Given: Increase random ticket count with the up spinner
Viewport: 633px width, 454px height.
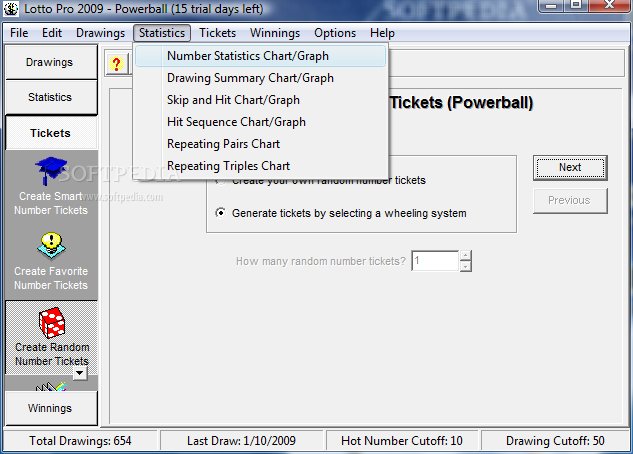Looking at the screenshot, I should tap(465, 255).
